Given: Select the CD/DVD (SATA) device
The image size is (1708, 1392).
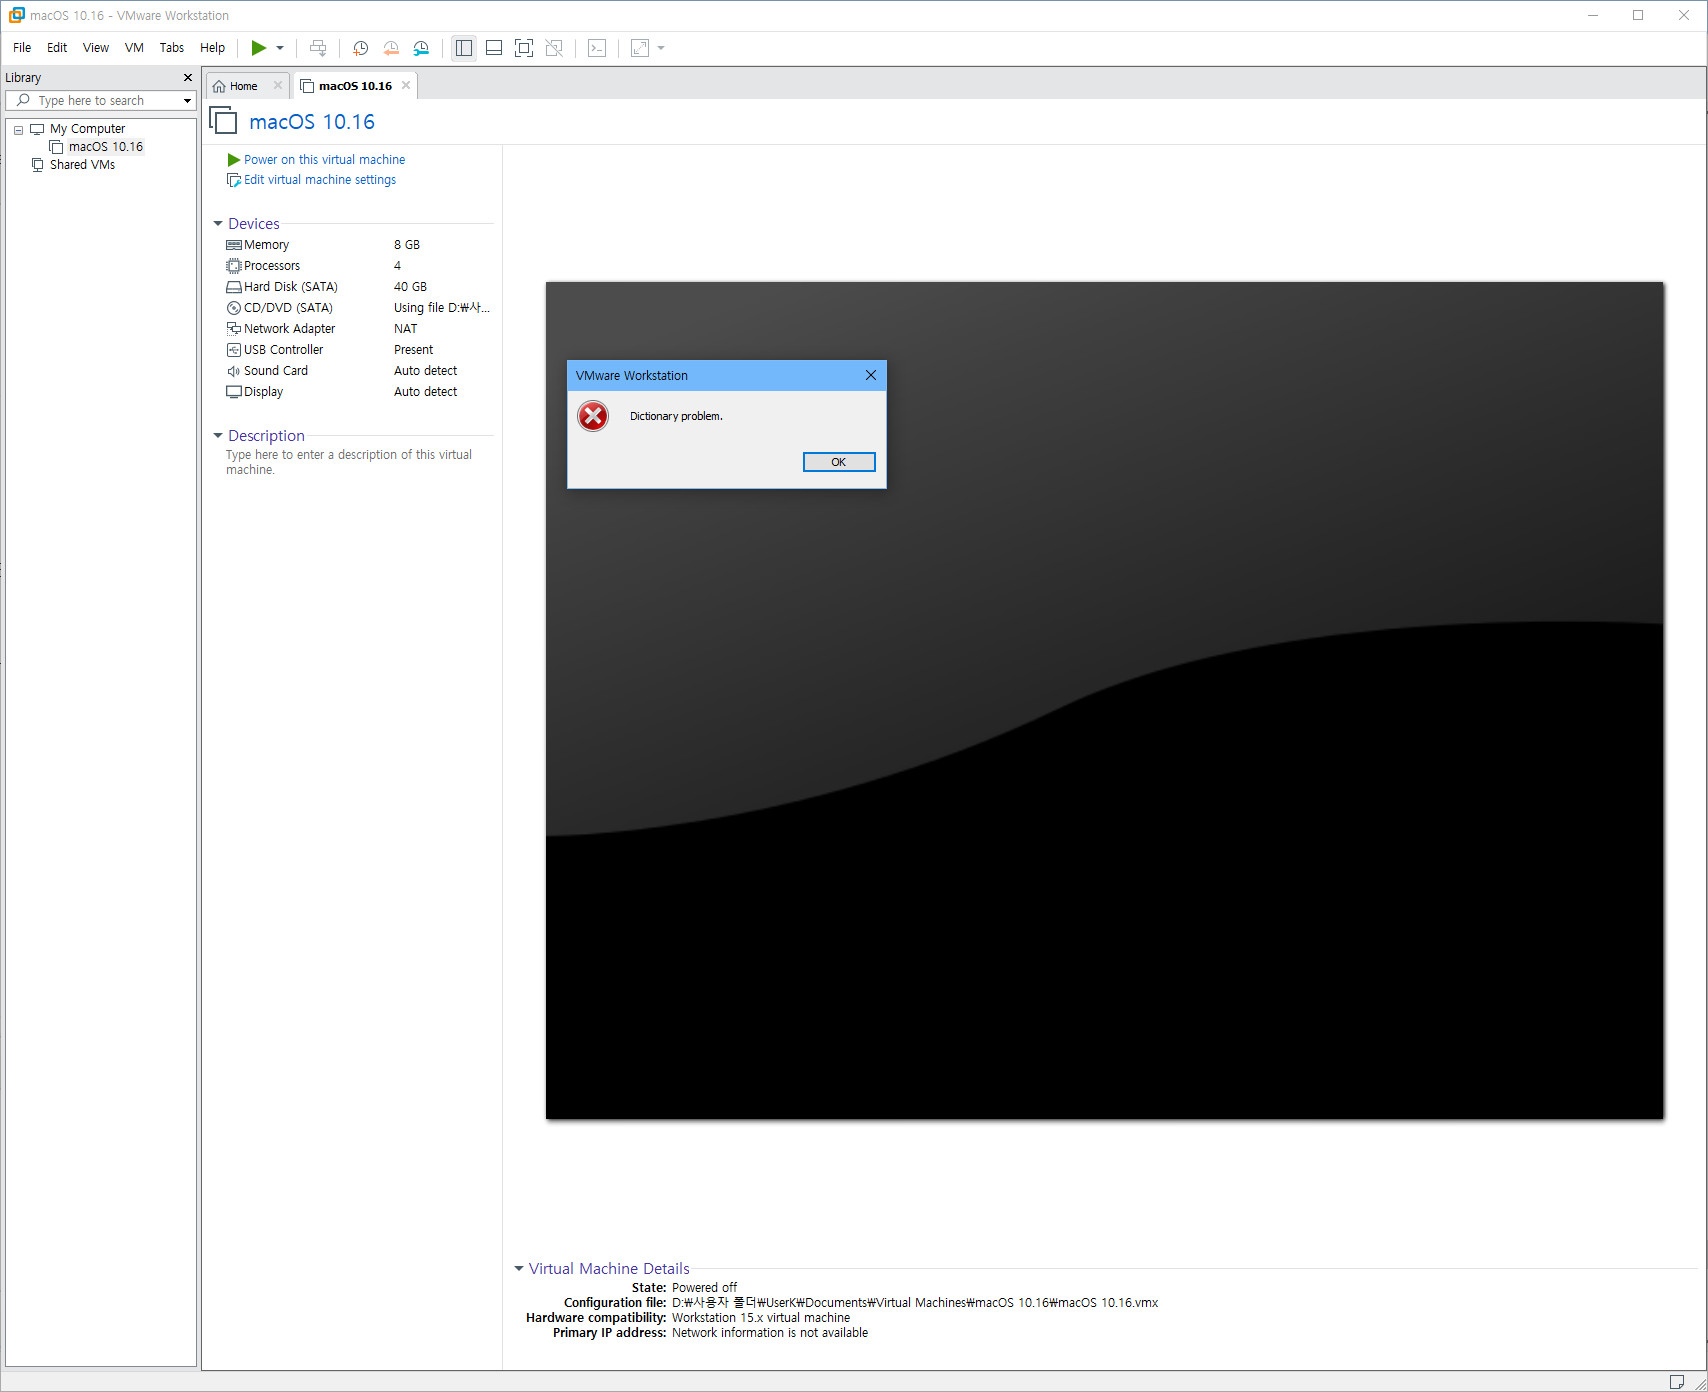Looking at the screenshot, I should [359, 308].
